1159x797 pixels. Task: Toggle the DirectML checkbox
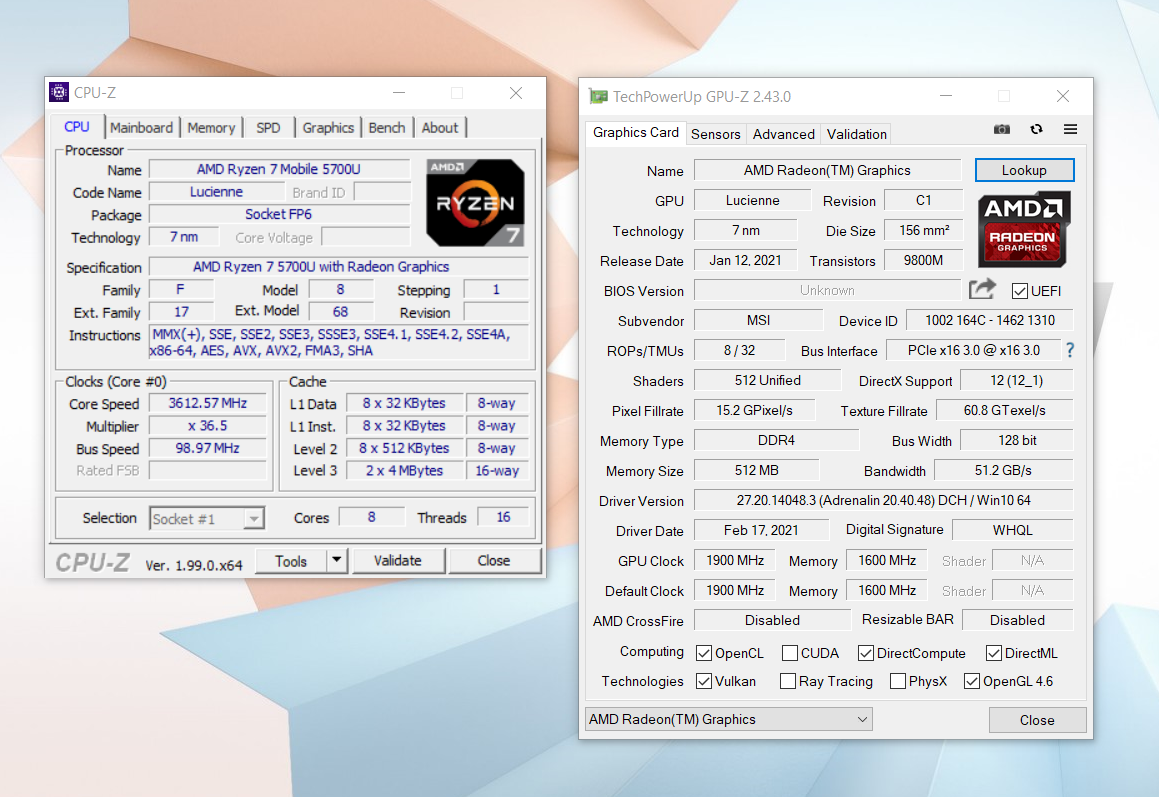[993, 653]
